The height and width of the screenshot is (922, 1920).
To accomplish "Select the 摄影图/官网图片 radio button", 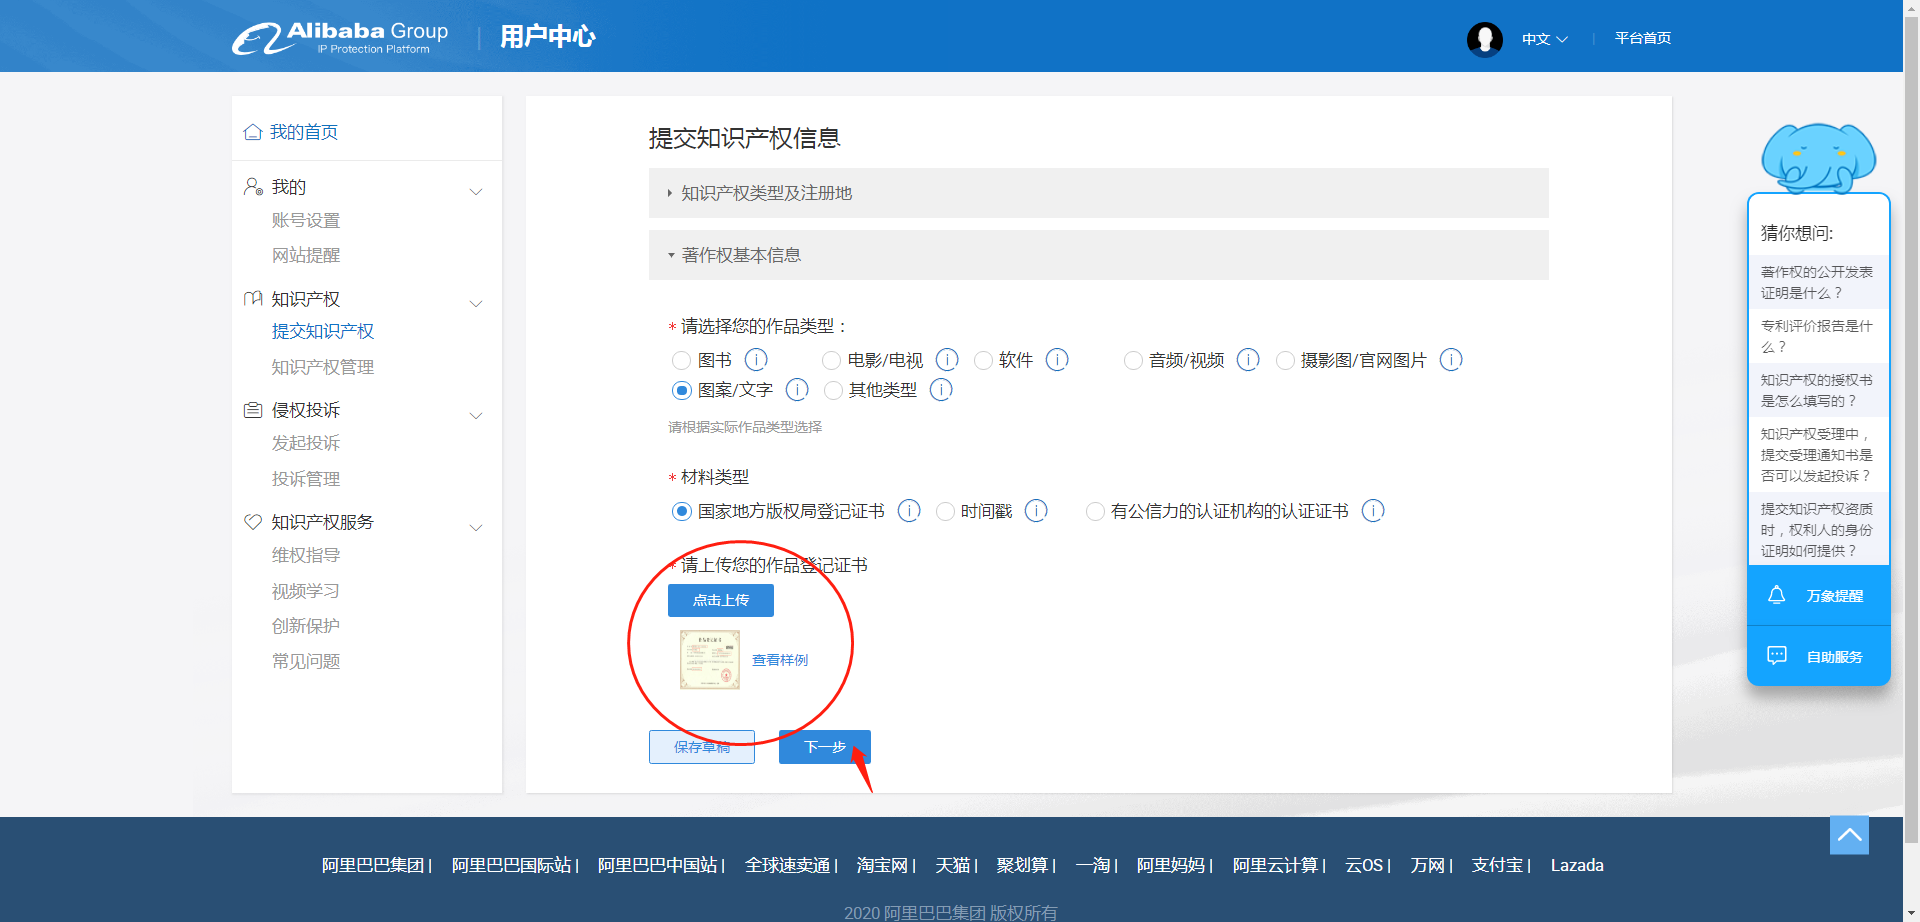I will pyautogui.click(x=1285, y=360).
